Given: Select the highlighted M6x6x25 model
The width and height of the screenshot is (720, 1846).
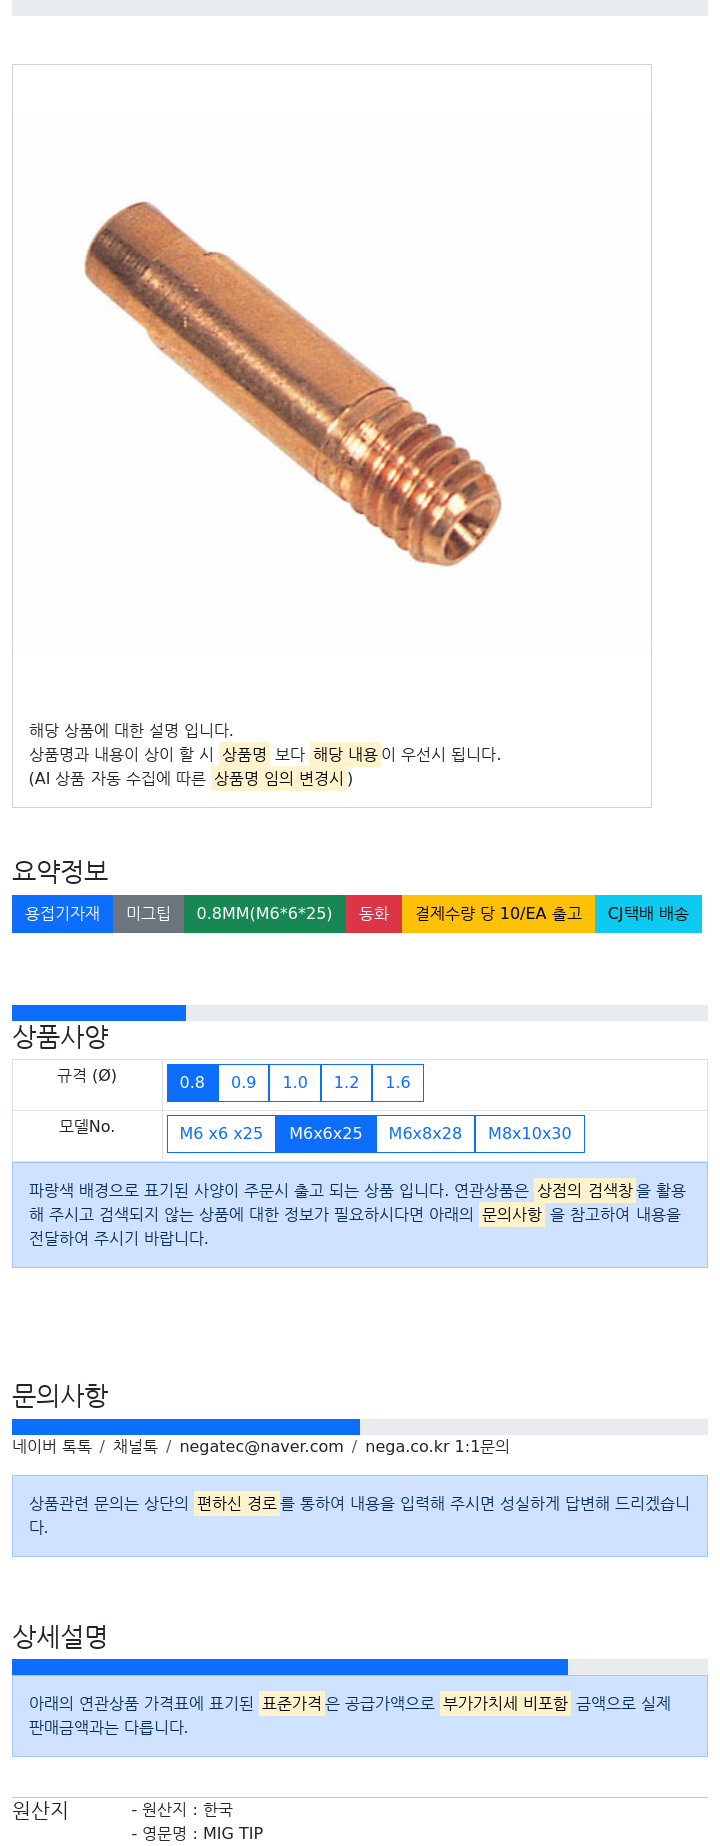Looking at the screenshot, I should 326,1134.
